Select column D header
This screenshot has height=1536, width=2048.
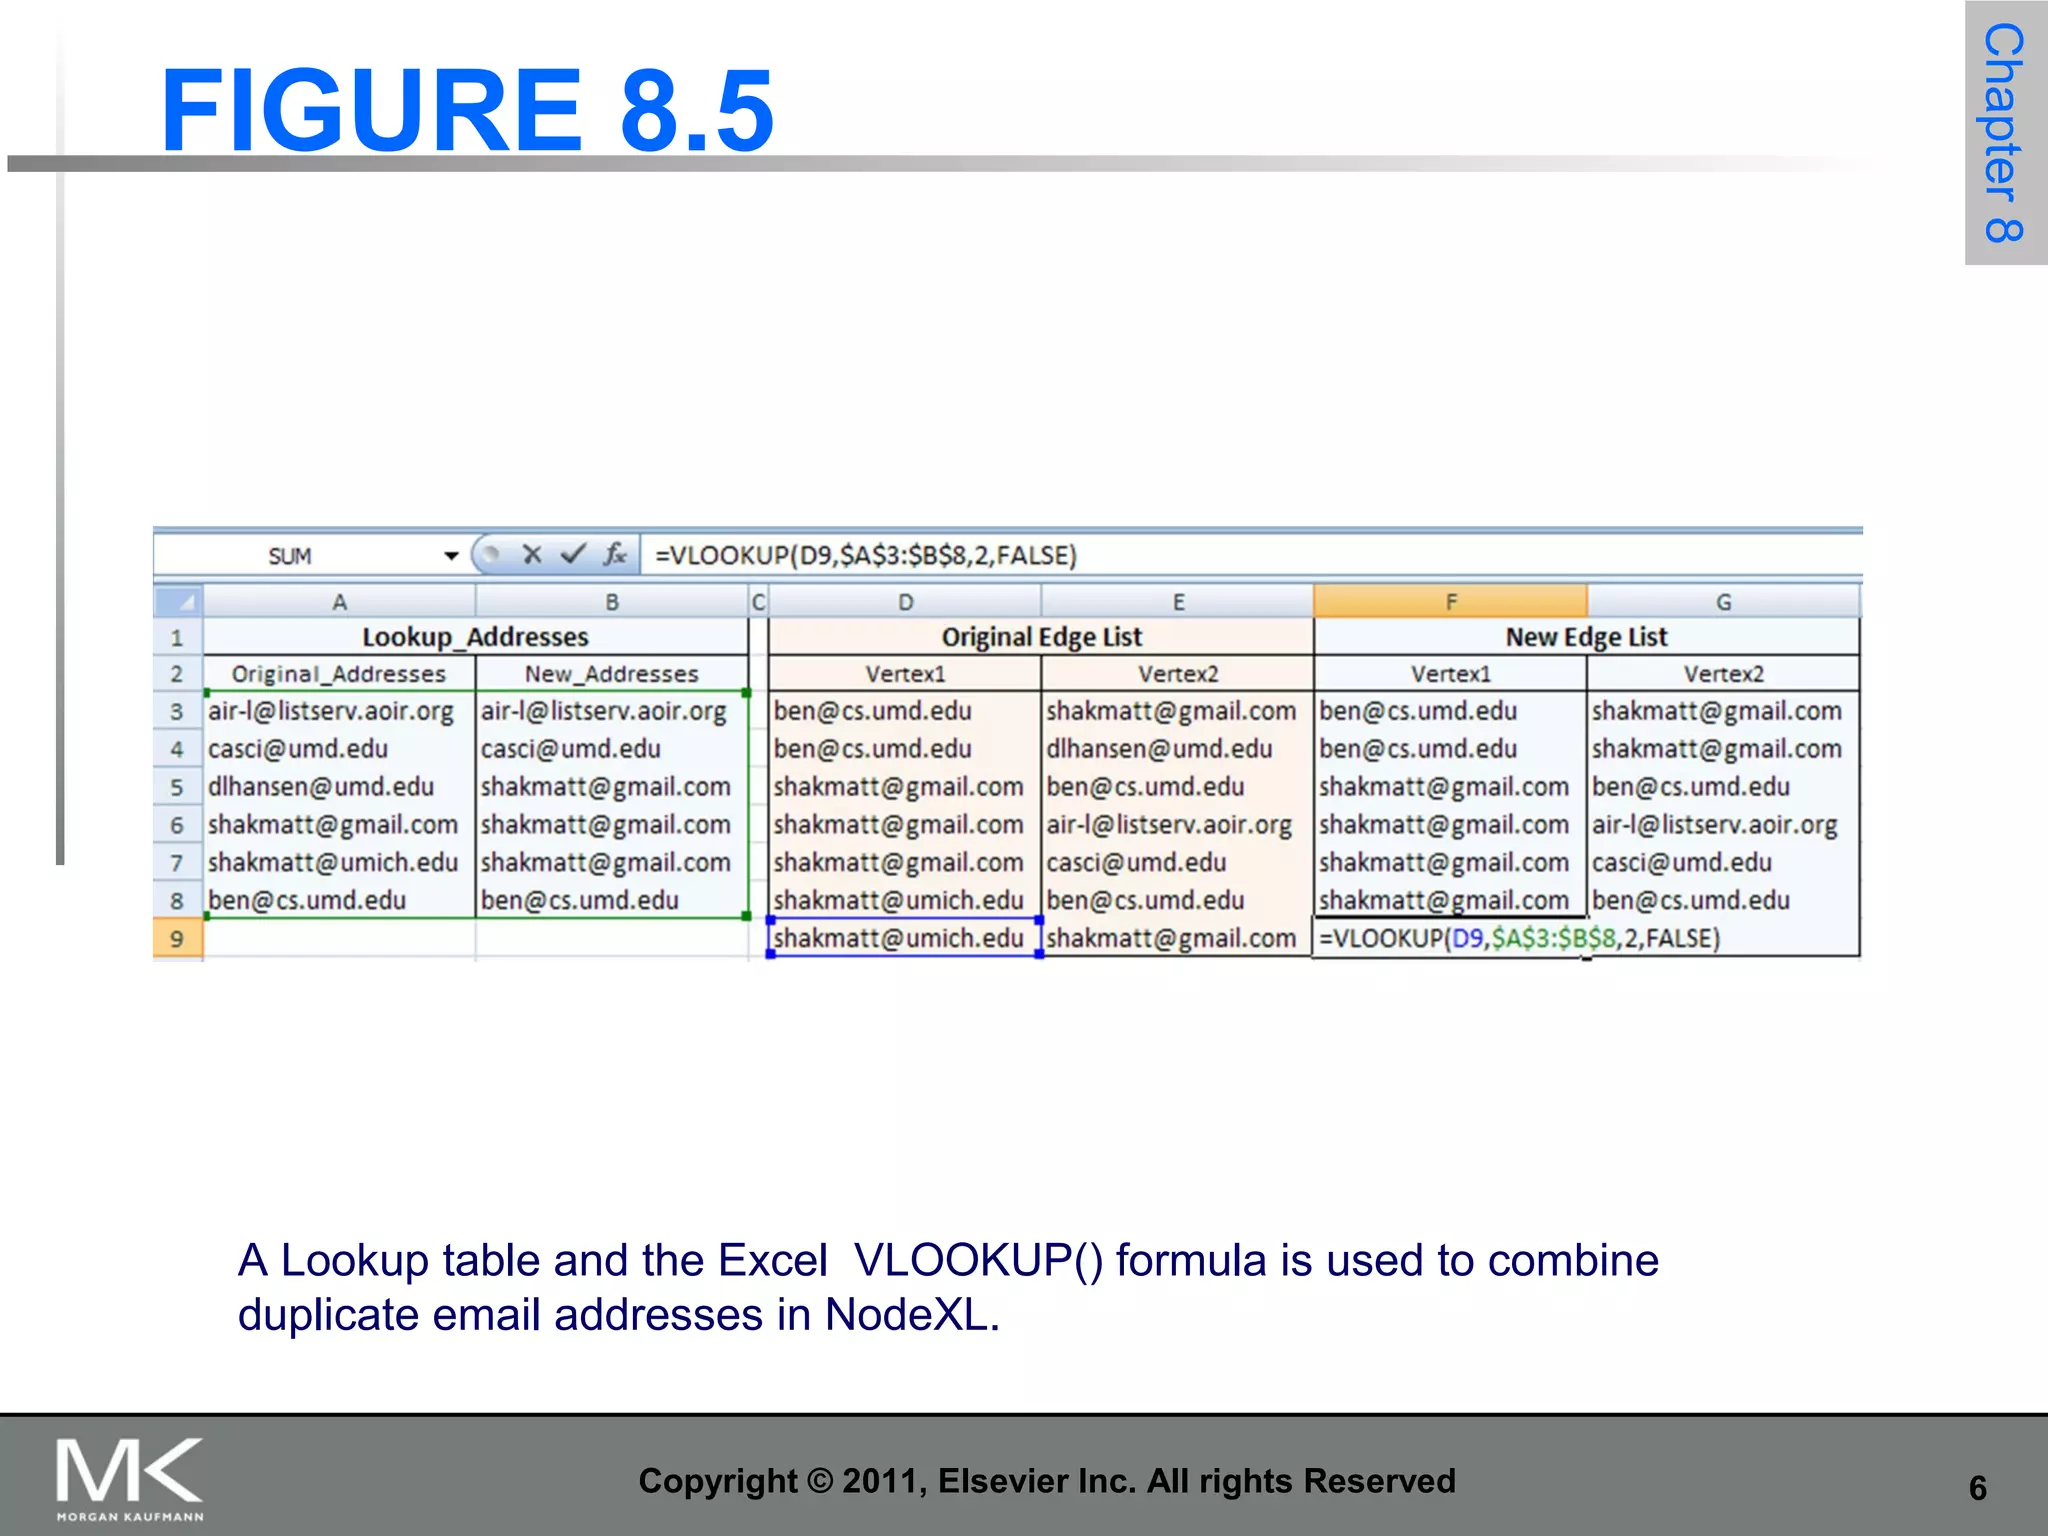click(x=905, y=602)
